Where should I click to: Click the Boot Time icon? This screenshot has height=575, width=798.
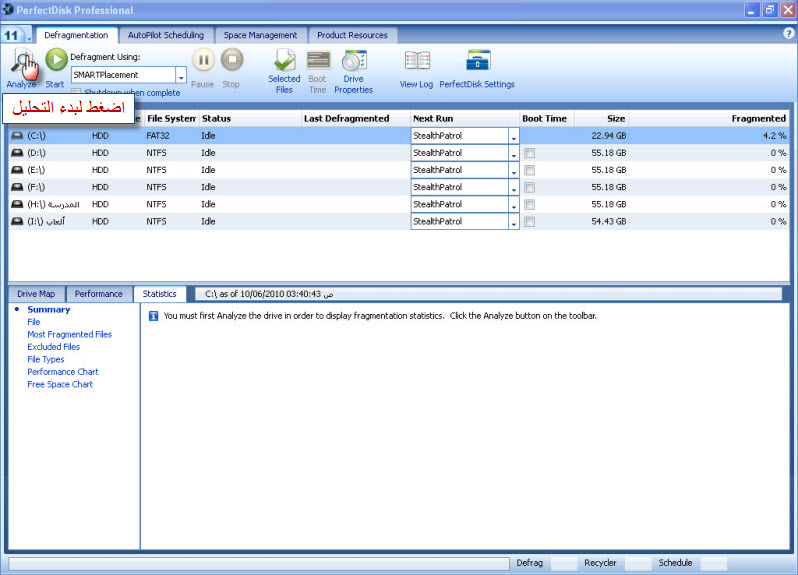tap(318, 61)
